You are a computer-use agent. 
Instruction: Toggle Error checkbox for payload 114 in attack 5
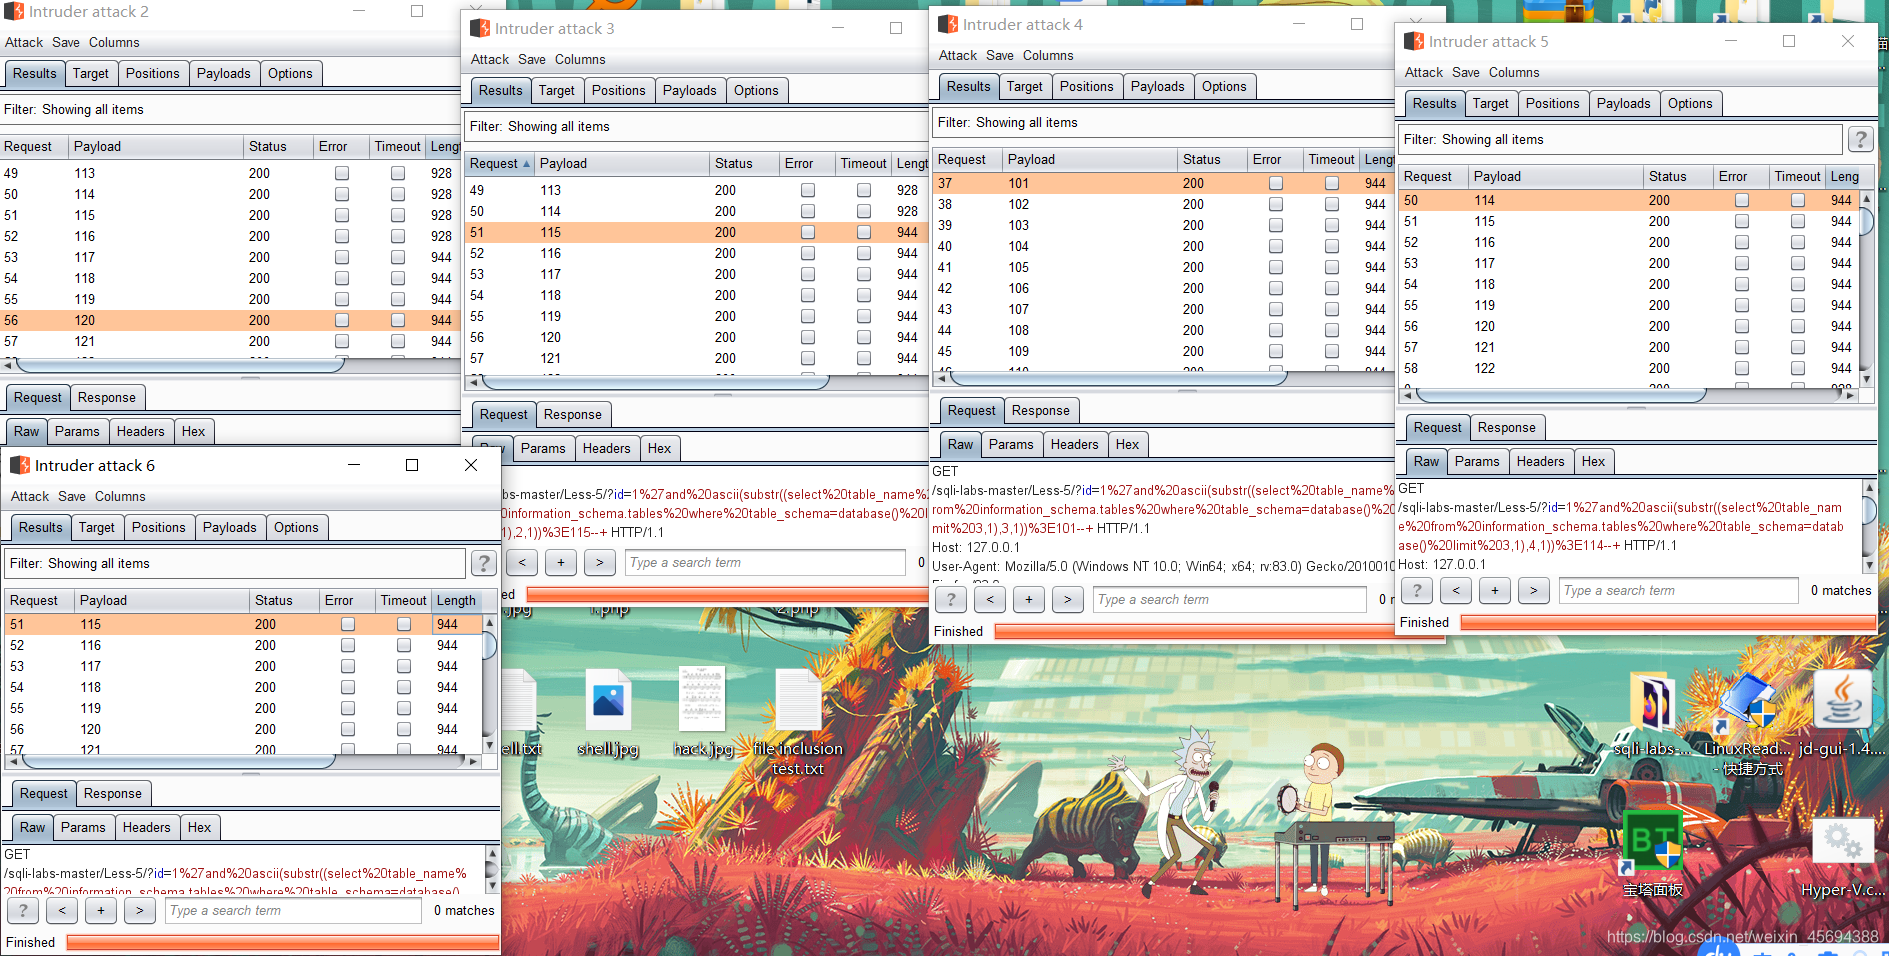click(x=1742, y=200)
